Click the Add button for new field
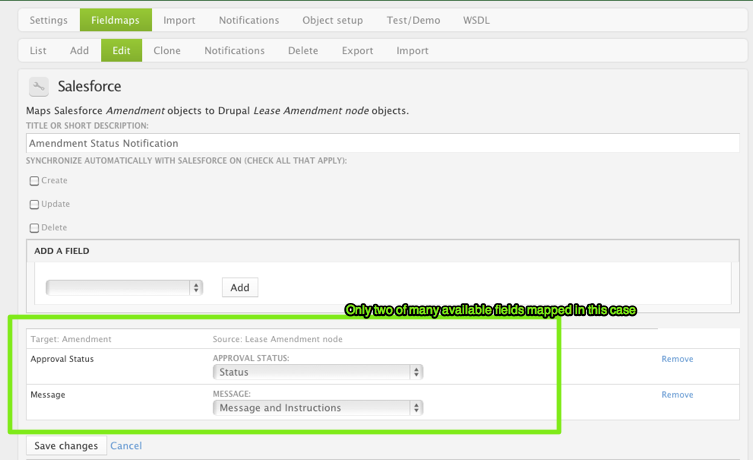 (x=240, y=288)
